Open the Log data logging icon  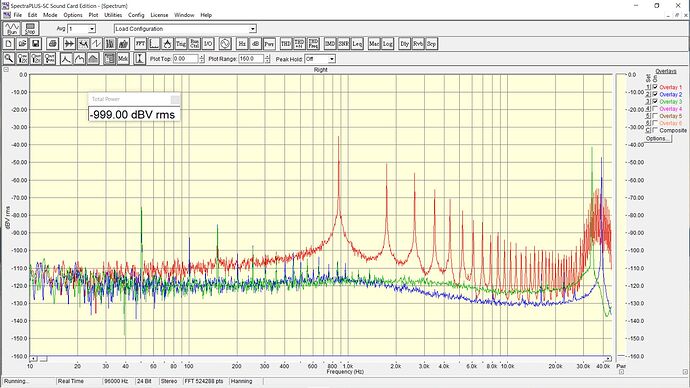pyautogui.click(x=387, y=44)
